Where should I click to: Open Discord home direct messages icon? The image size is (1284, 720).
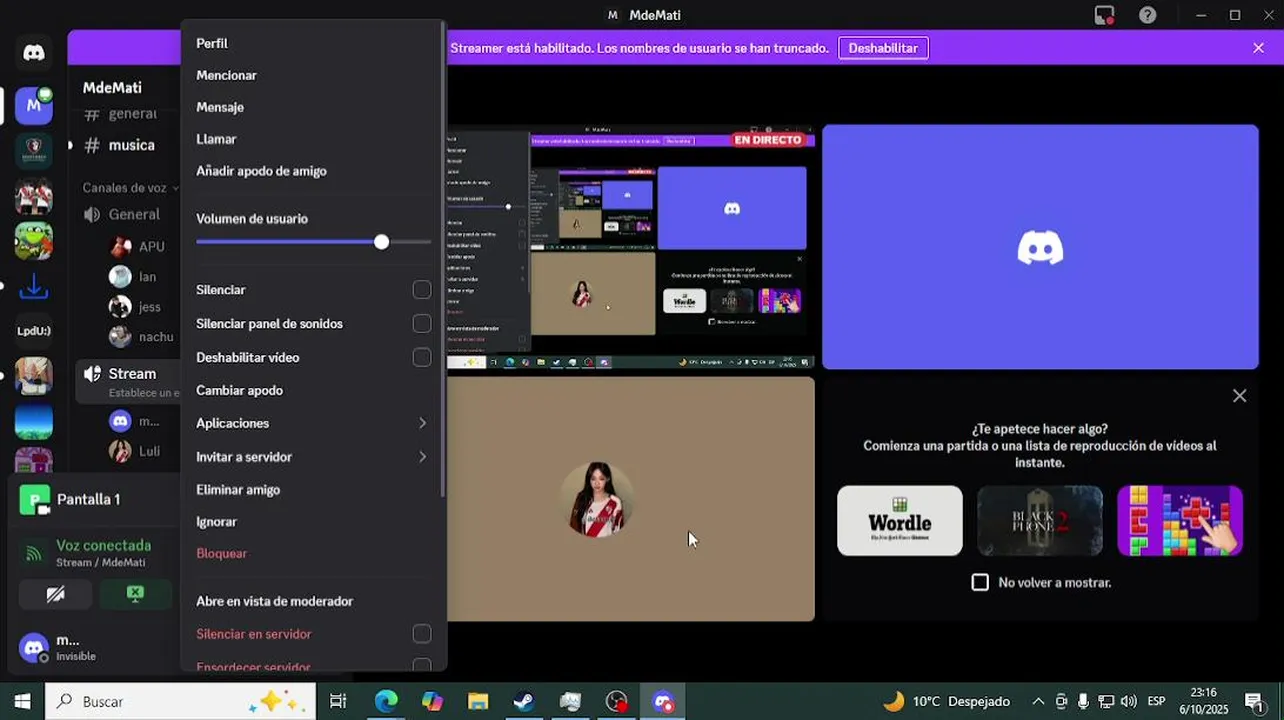(34, 53)
